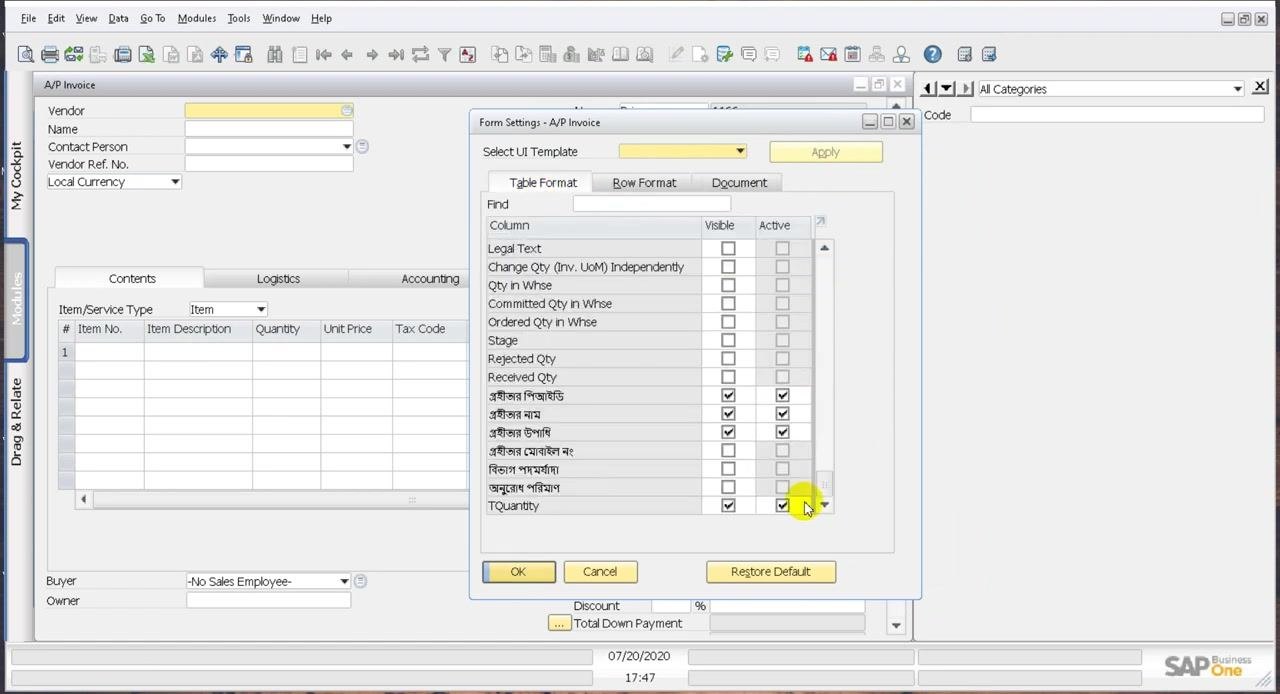The image size is (1280, 694).
Task: Go to the last data record
Action: [396, 54]
